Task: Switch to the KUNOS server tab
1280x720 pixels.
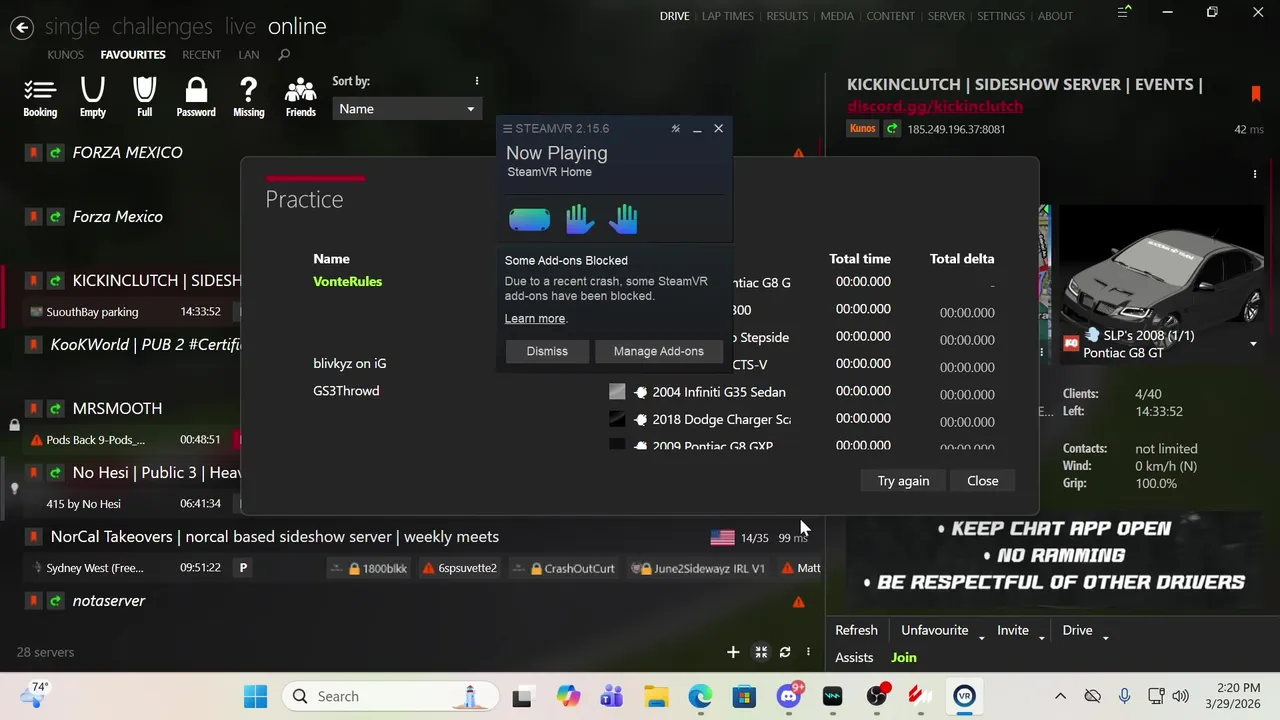Action: point(66,55)
